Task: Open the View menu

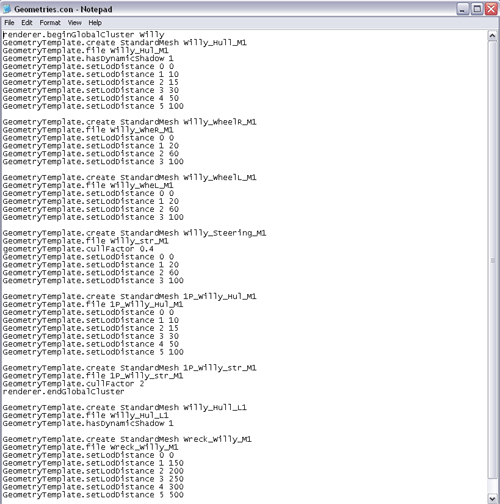Action: [75, 23]
